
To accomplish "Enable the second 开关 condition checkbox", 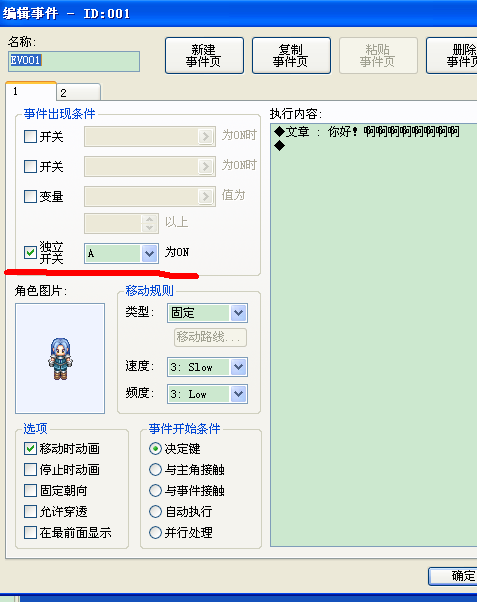I will (x=30, y=167).
